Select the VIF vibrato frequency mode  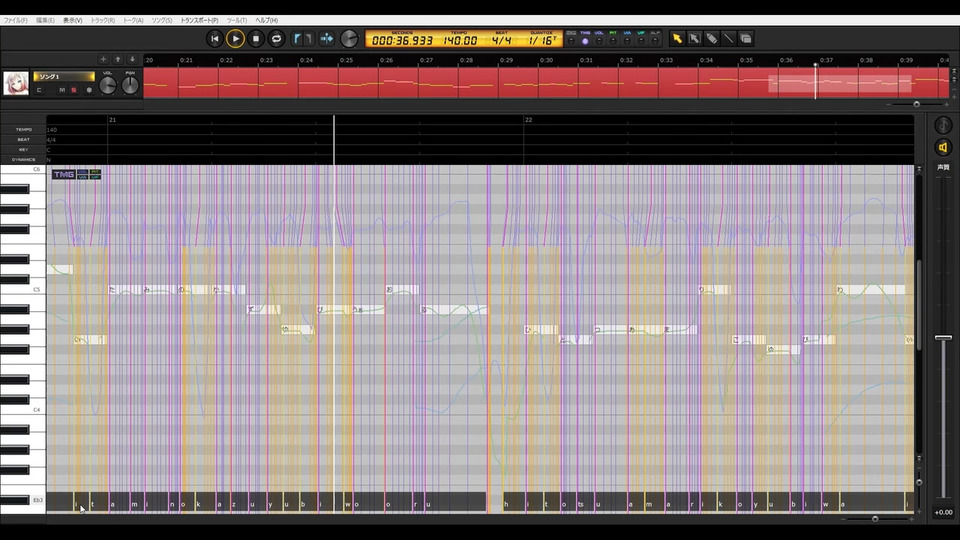[x=641, y=41]
